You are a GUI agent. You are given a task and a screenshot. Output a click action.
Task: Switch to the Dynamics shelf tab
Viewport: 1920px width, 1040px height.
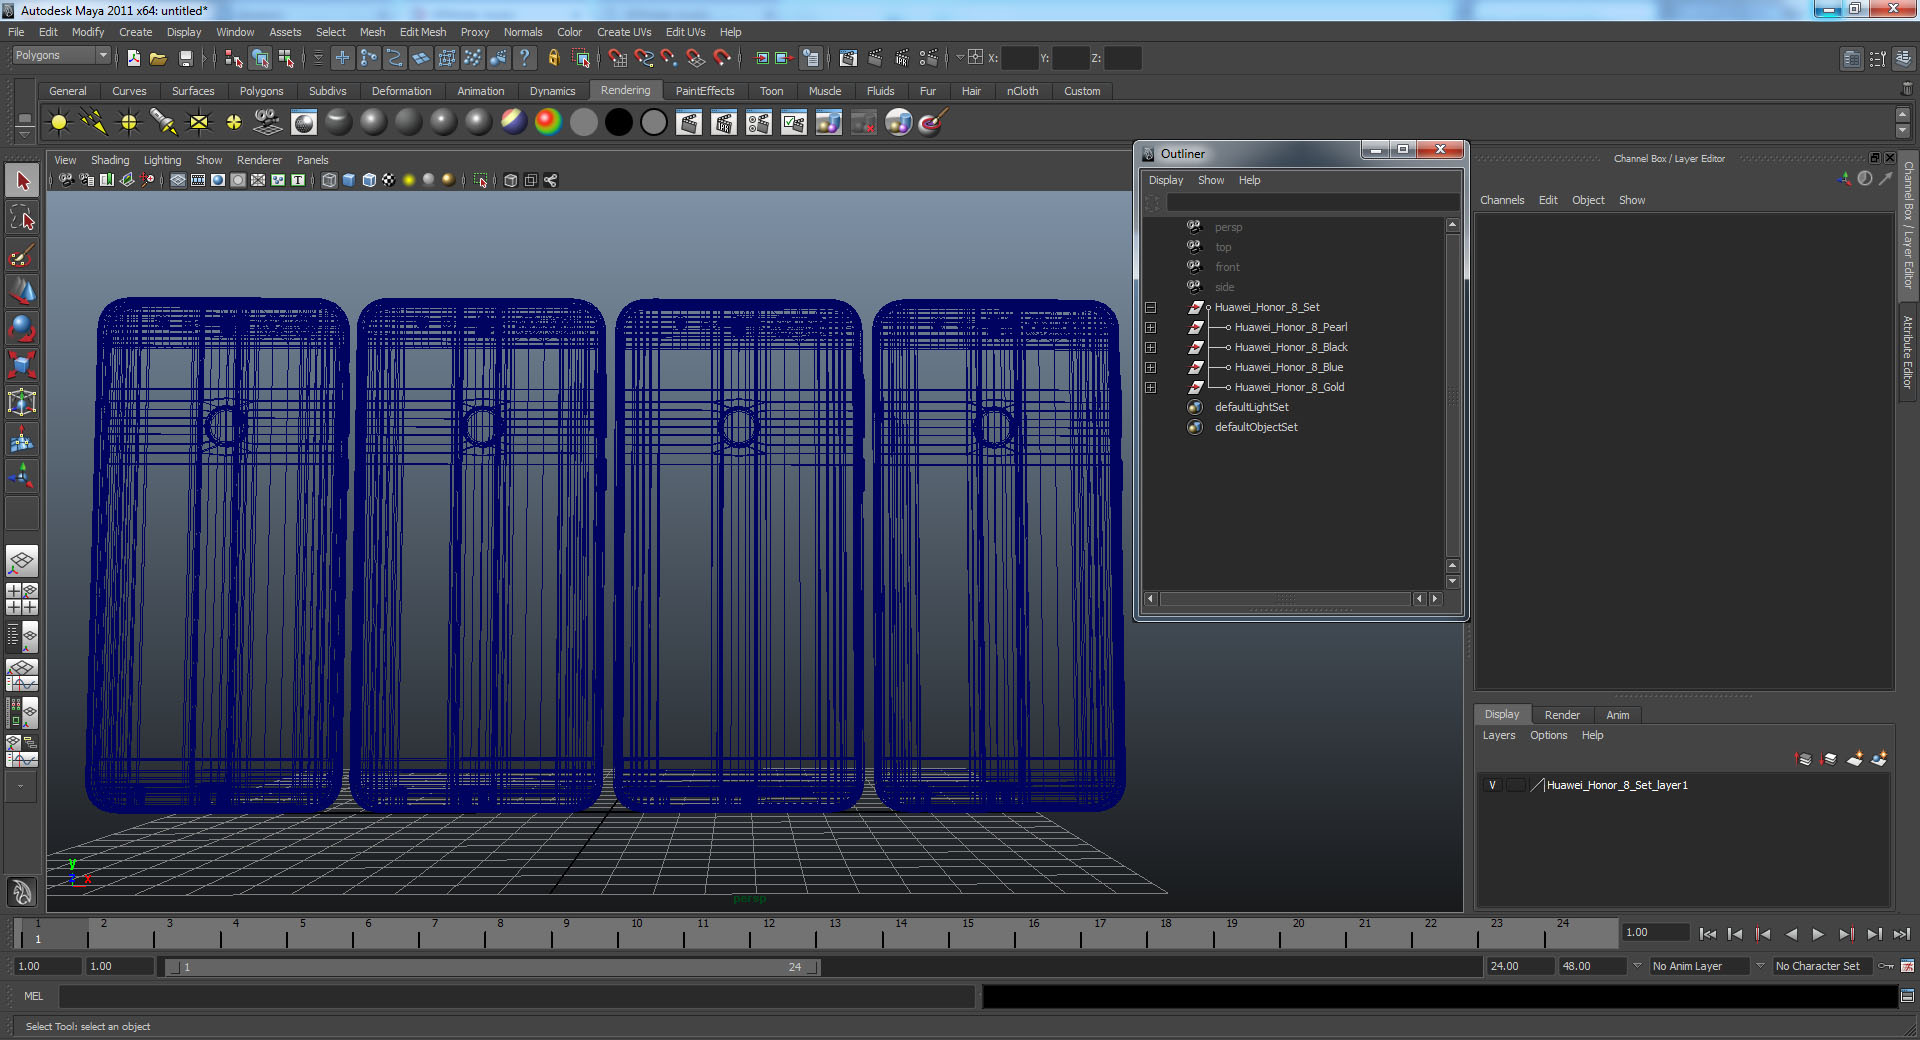coord(552,91)
